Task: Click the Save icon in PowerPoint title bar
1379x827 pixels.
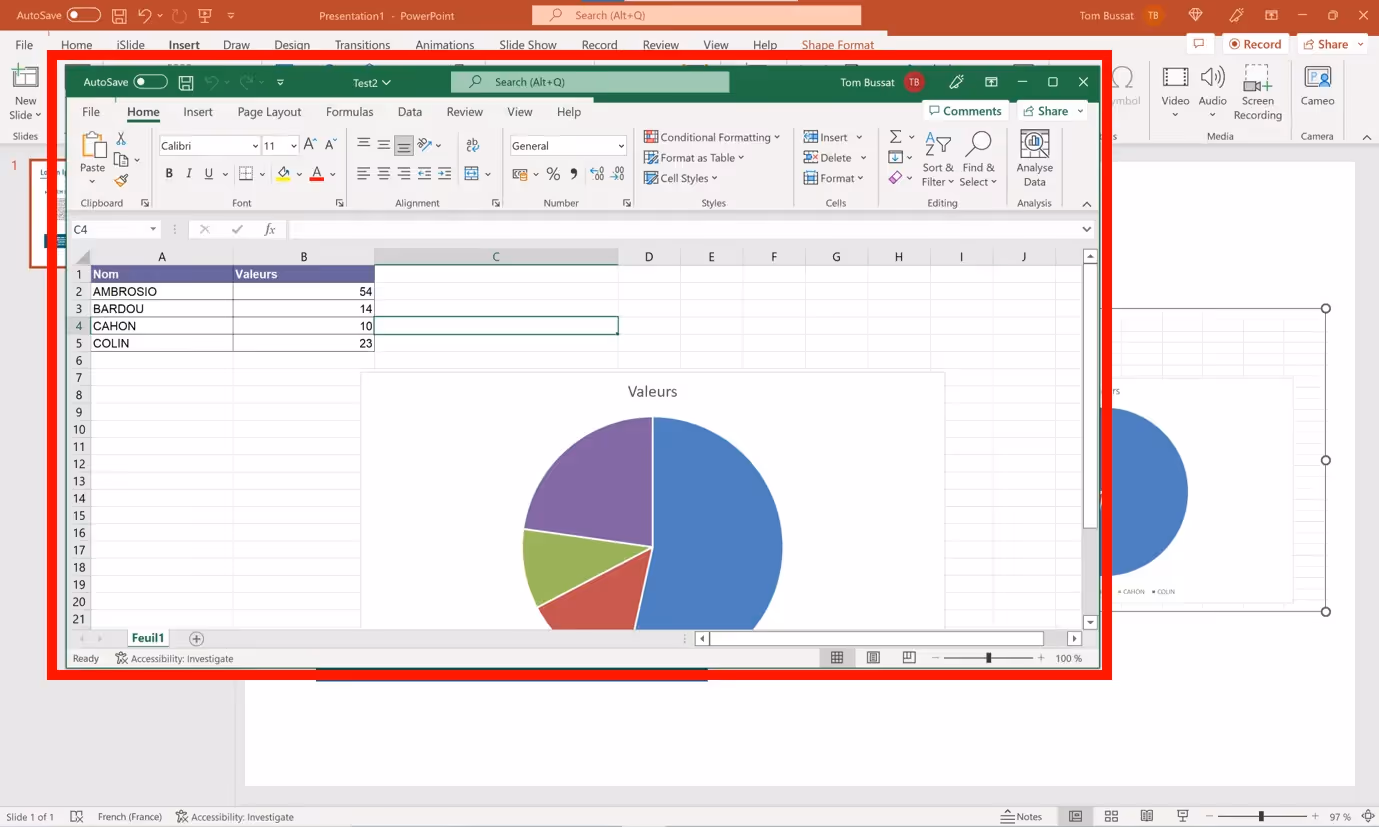Action: pyautogui.click(x=119, y=16)
